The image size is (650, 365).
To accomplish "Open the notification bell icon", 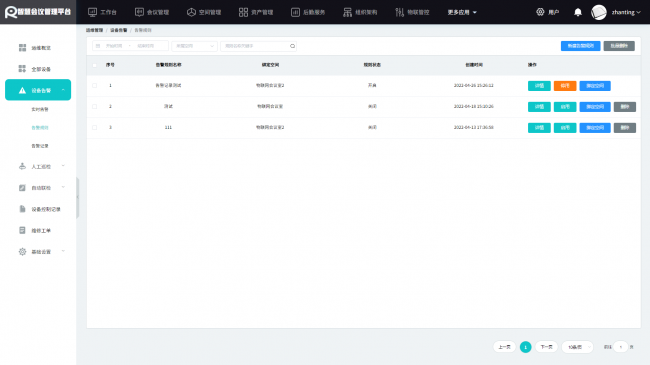I will click(578, 12).
